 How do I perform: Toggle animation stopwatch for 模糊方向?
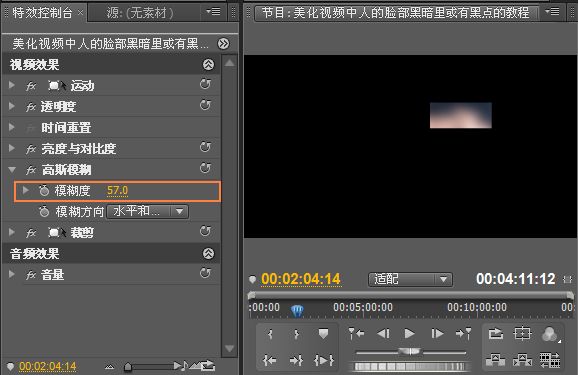pos(44,211)
